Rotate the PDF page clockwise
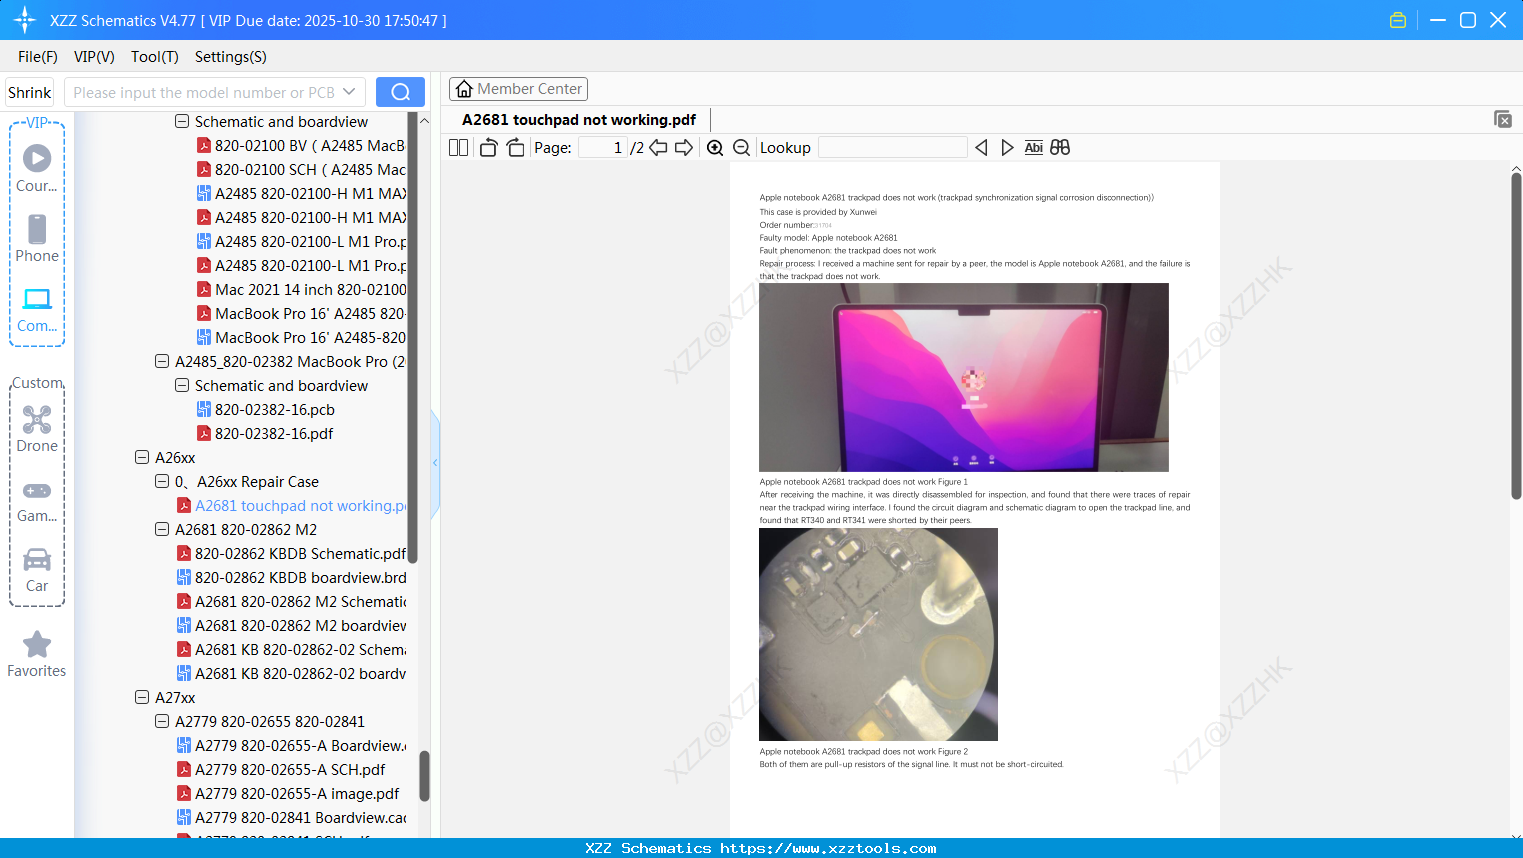 pos(515,148)
